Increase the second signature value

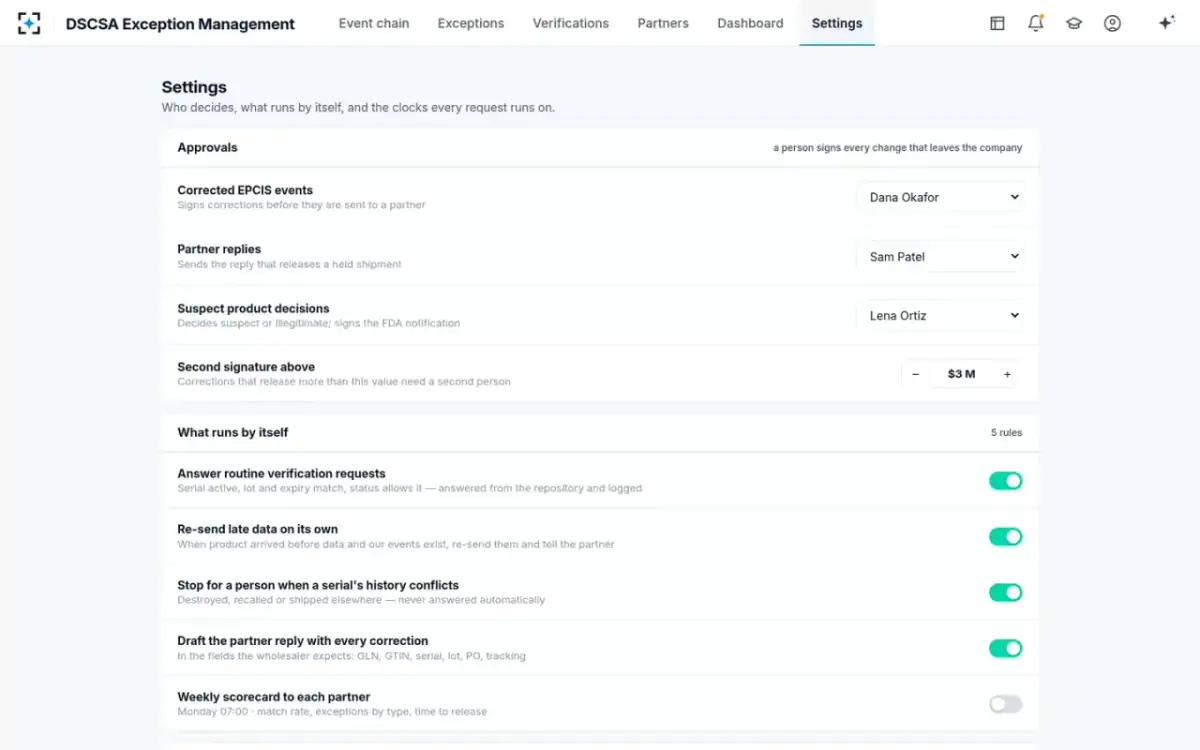point(1007,374)
